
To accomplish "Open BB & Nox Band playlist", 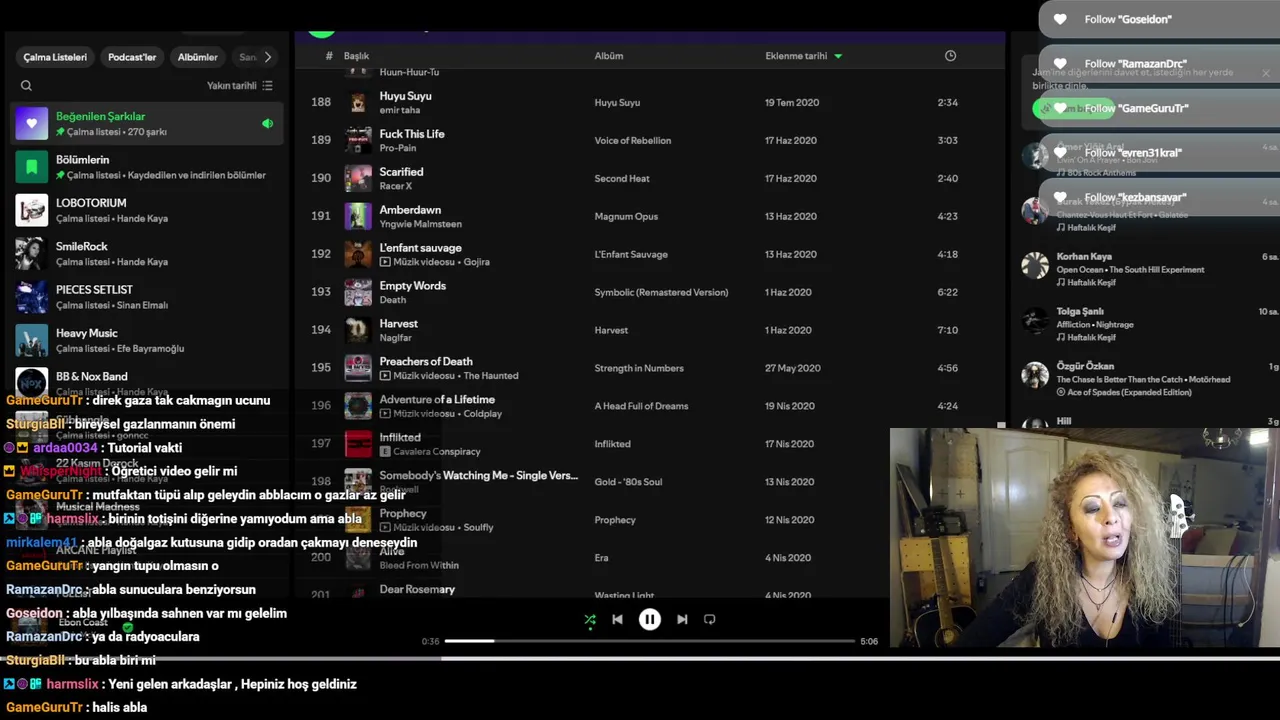I will pyautogui.click(x=147, y=382).
